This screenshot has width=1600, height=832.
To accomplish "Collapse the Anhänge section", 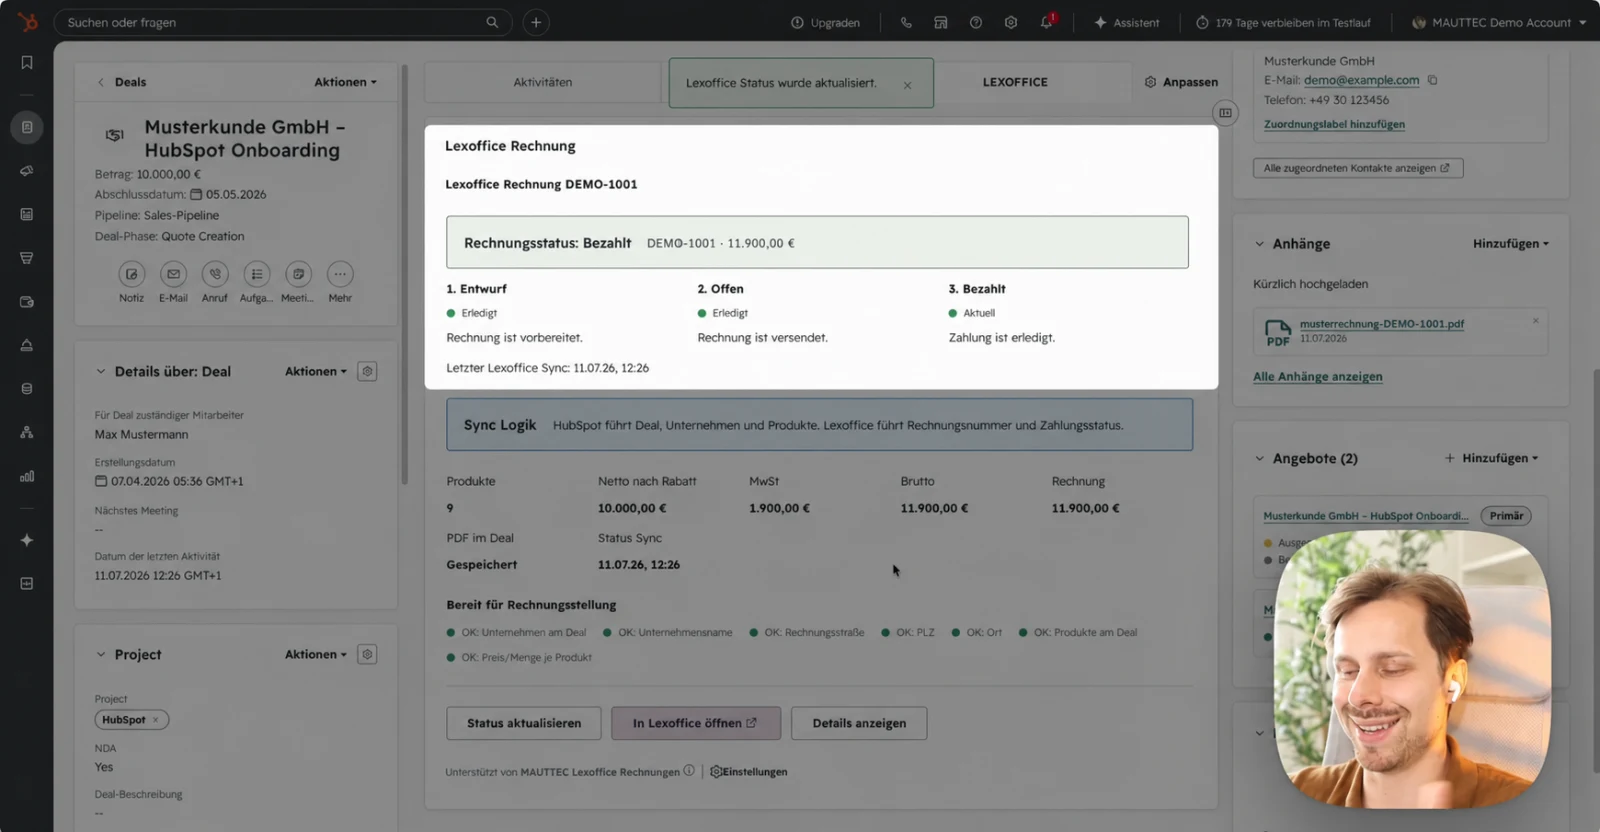I will [1259, 244].
